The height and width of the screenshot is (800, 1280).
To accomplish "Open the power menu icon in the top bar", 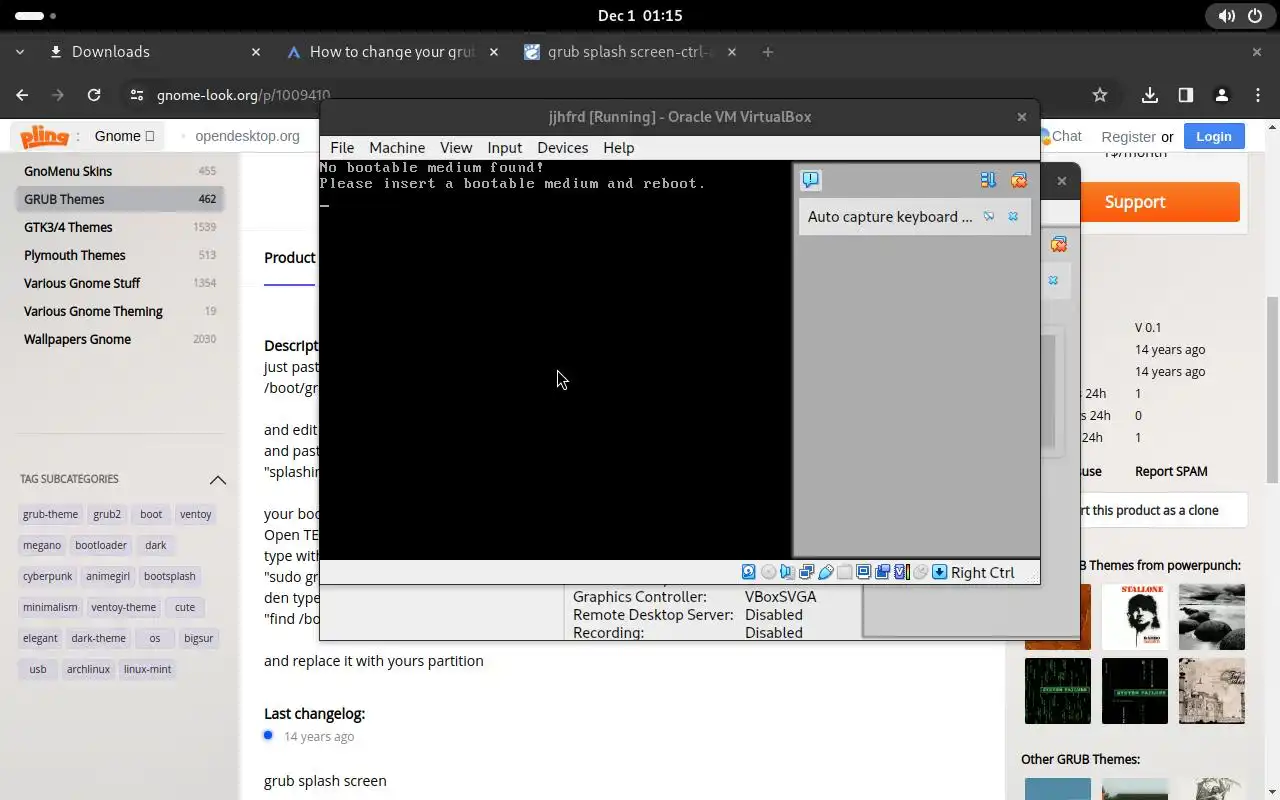I will point(1255,16).
